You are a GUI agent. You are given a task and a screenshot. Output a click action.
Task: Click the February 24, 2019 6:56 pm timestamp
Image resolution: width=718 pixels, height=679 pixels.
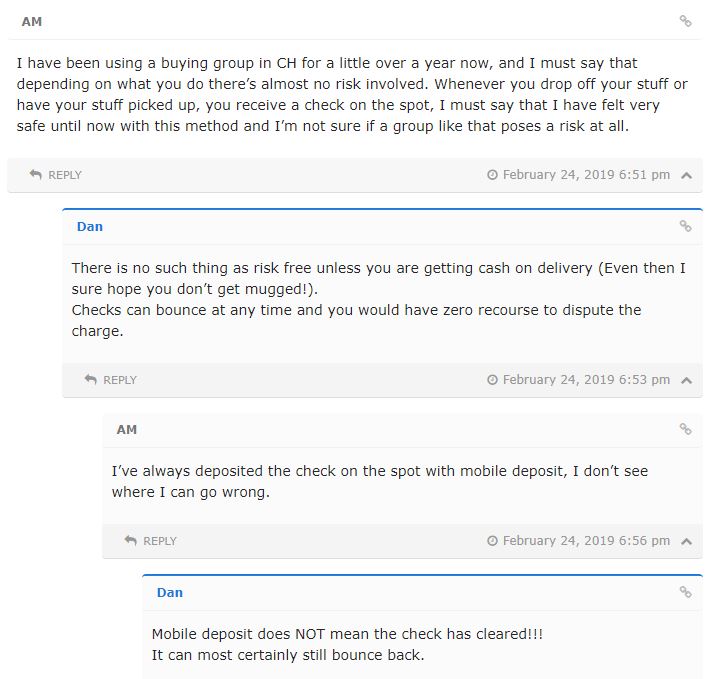point(586,541)
